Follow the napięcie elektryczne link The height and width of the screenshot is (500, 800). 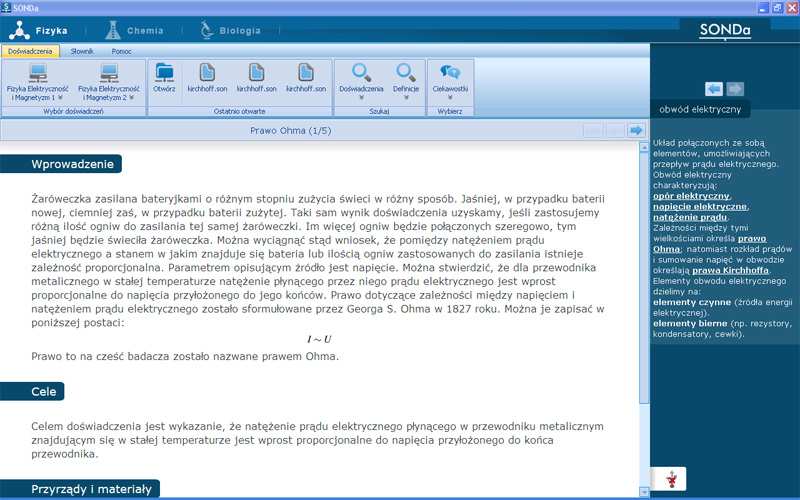700,207
